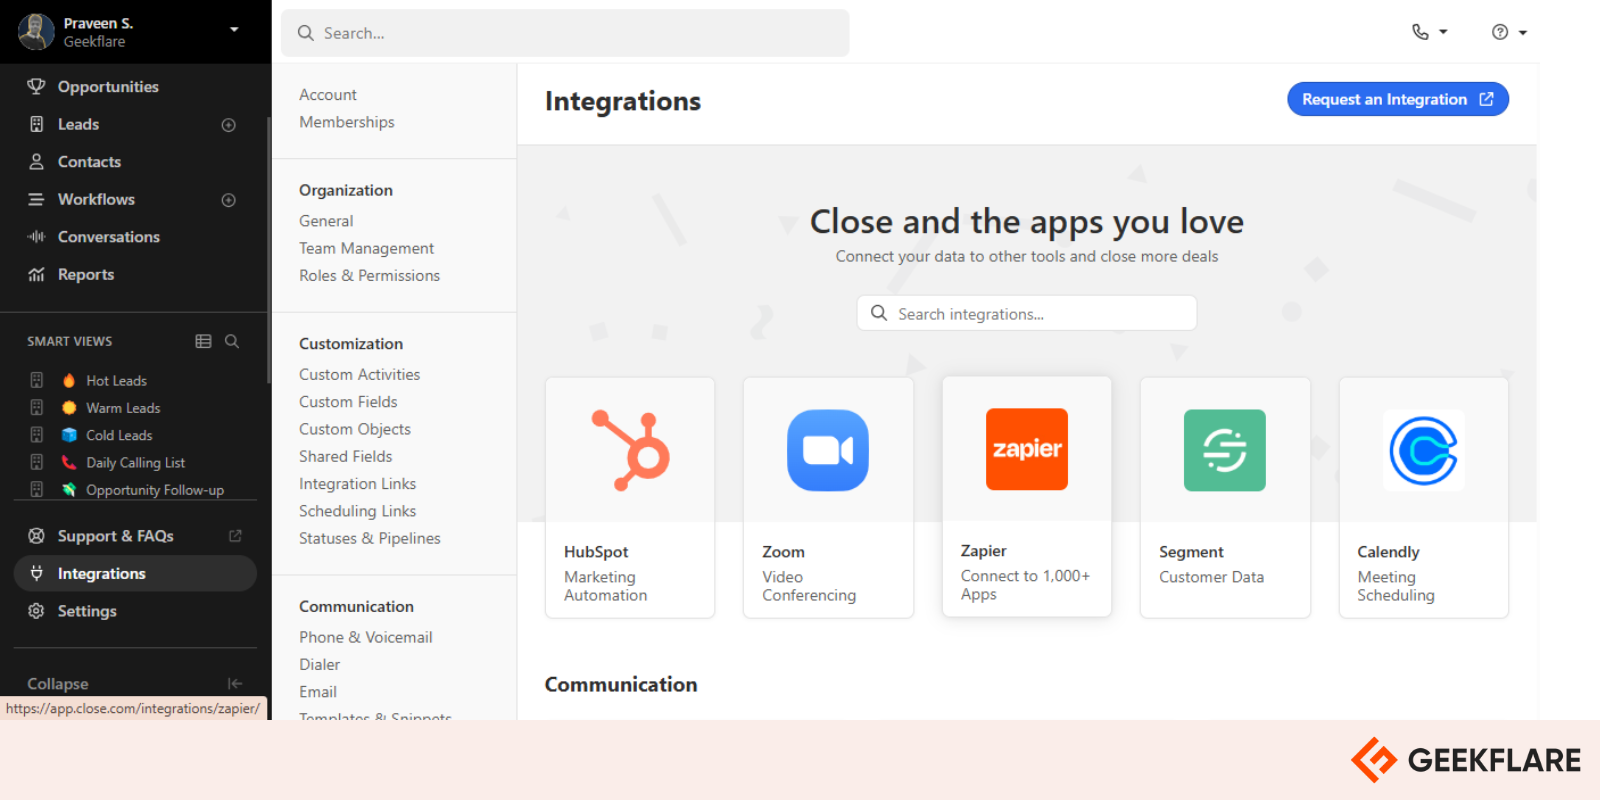Open Dialer settings link
The image size is (1600, 800).
coord(319,665)
